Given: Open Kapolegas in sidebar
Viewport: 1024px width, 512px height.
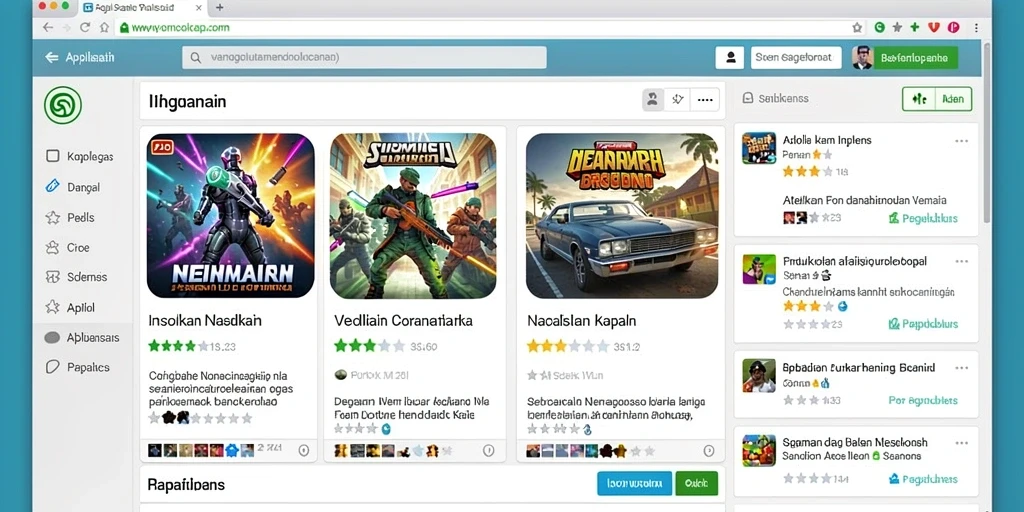Looking at the screenshot, I should 80,157.
